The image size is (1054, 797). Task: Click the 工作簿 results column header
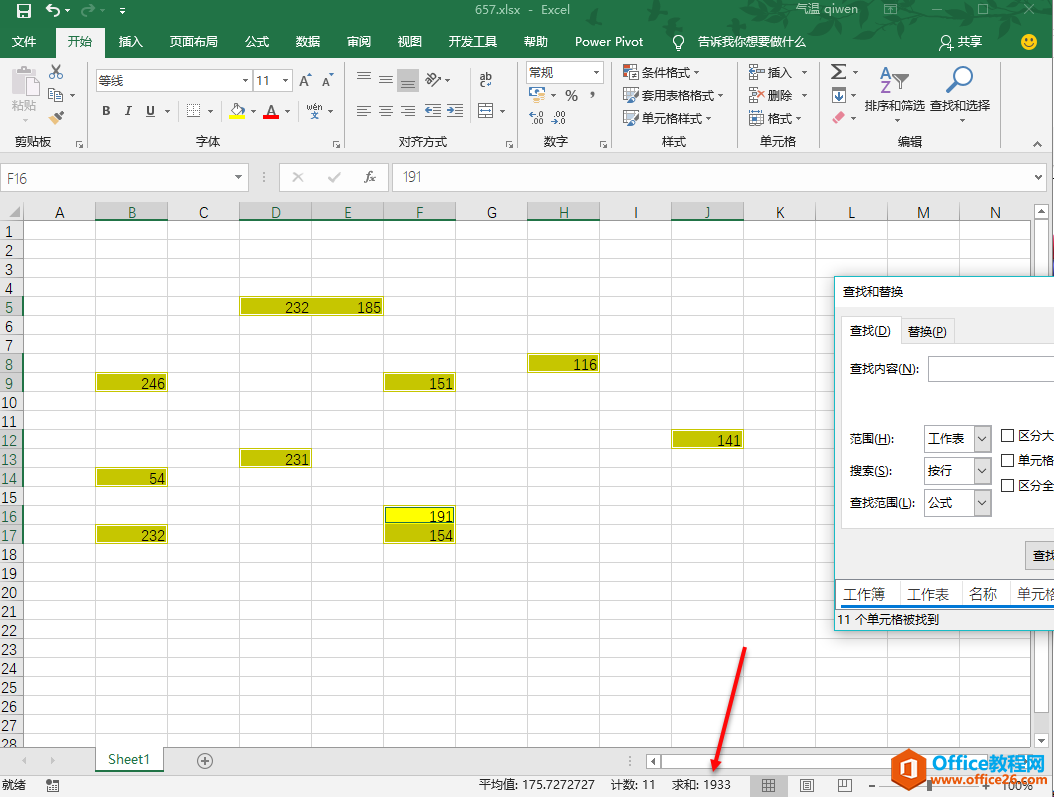(864, 594)
